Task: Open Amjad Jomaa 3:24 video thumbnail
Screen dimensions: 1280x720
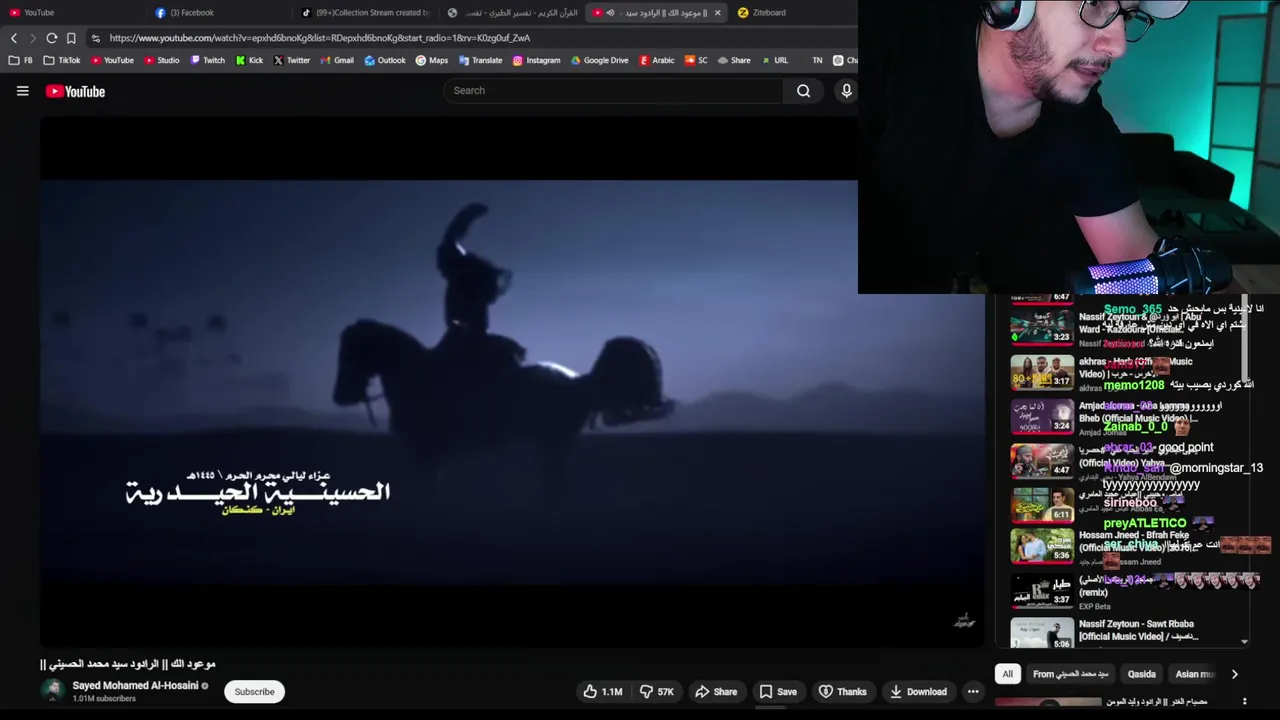Action: (1042, 416)
